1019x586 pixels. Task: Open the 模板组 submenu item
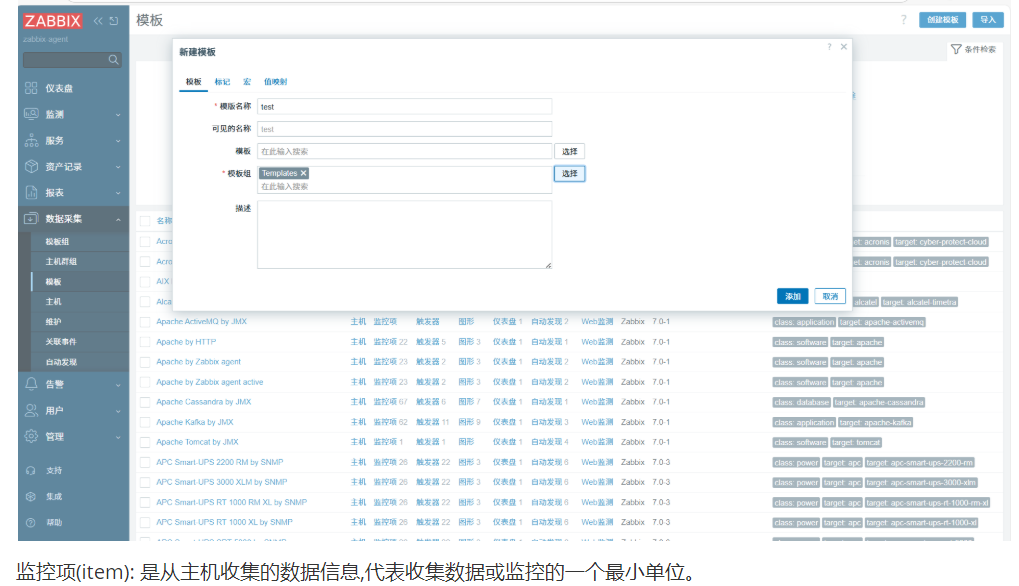pyautogui.click(x=57, y=241)
